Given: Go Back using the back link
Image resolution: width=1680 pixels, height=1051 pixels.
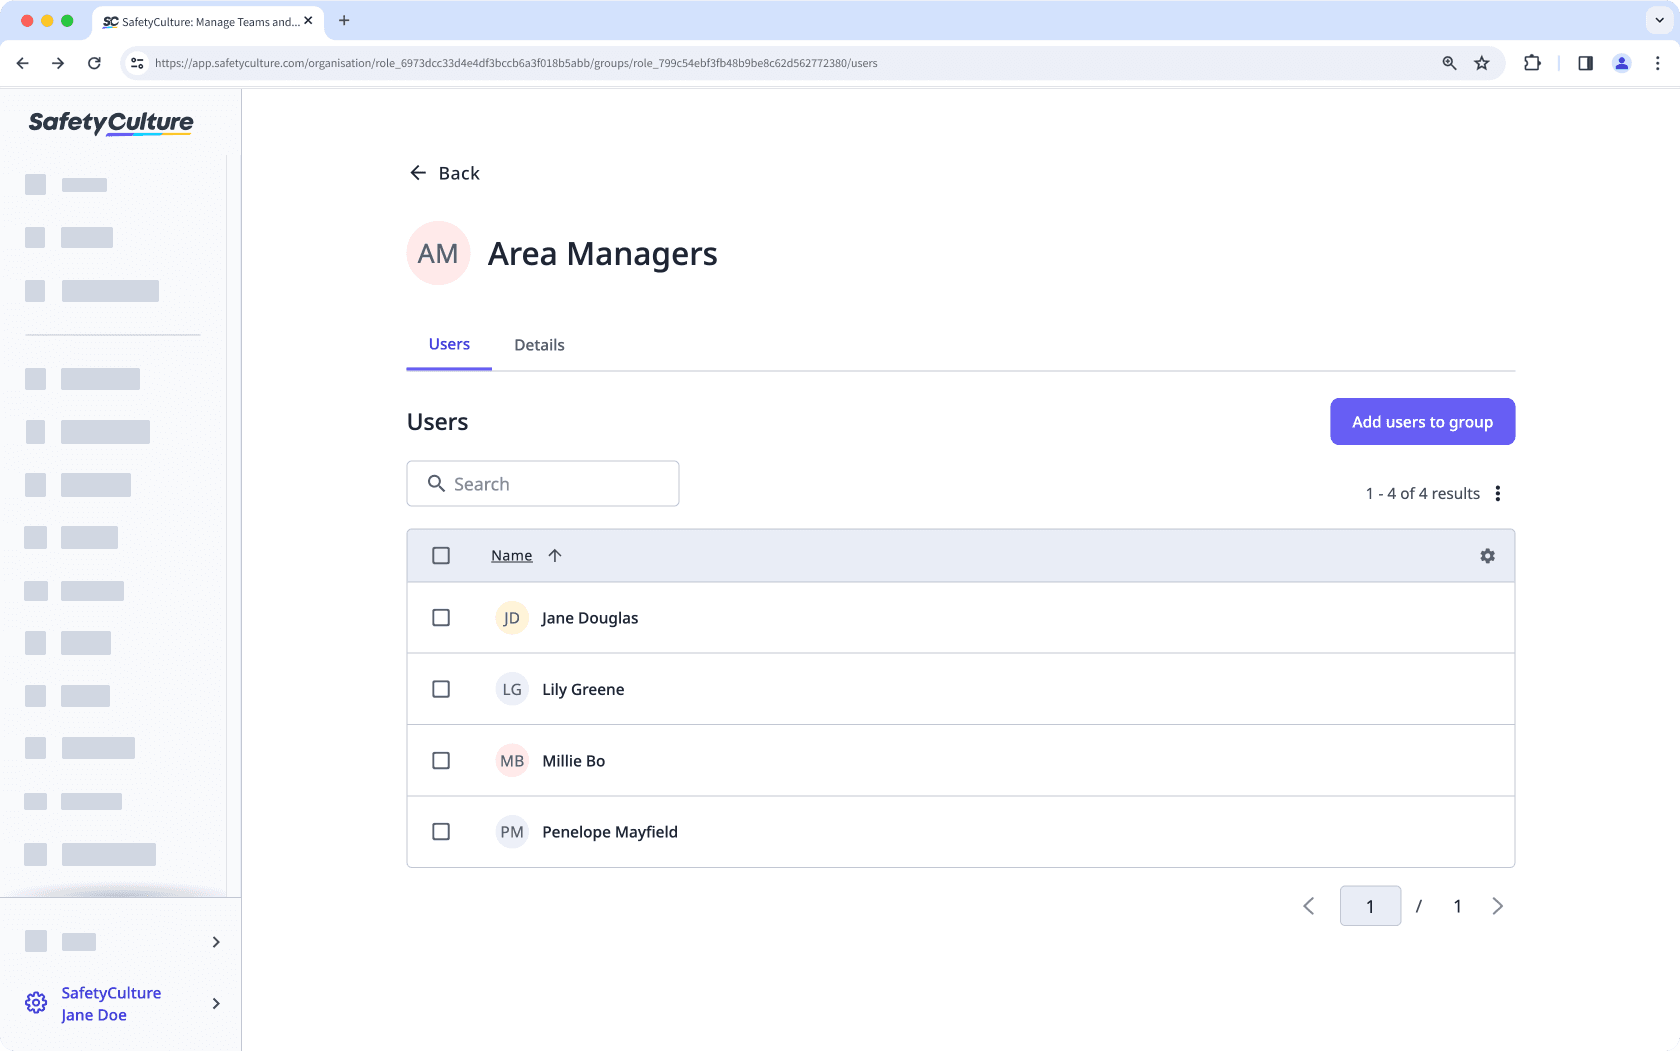Looking at the screenshot, I should 445,172.
